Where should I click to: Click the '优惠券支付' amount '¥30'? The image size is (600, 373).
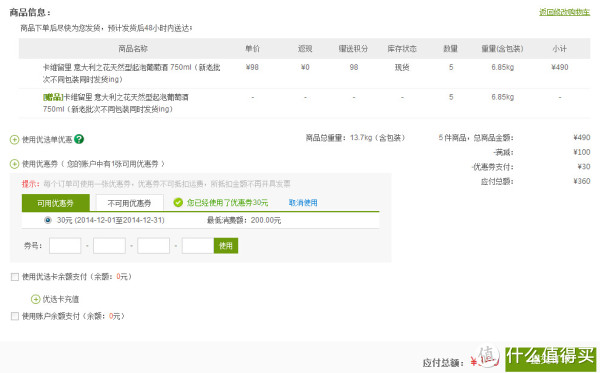click(584, 167)
